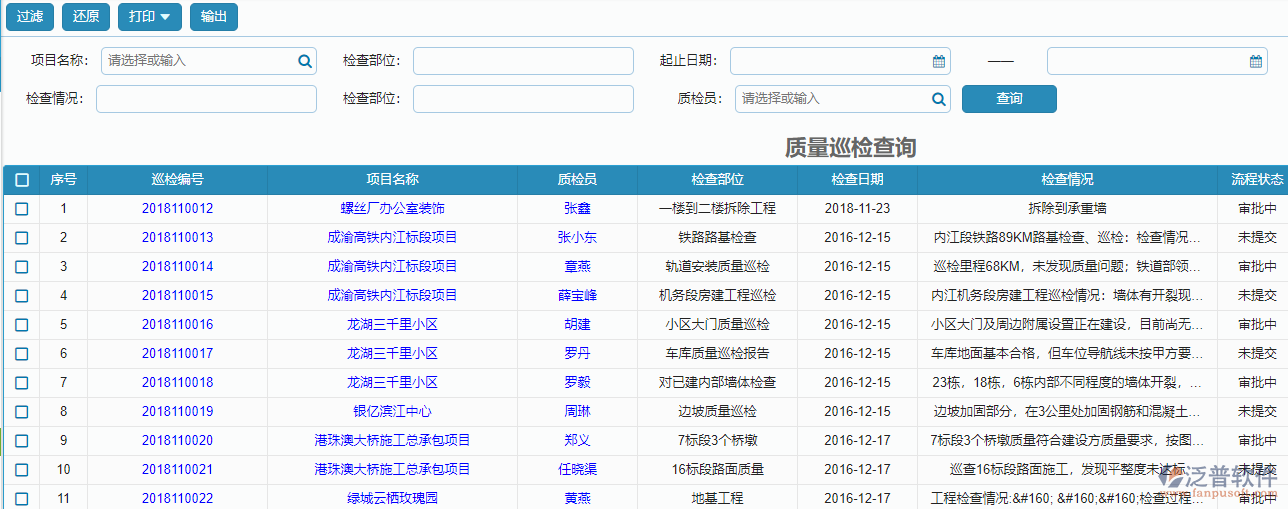Open inspection link 2018110012
The image size is (1288, 509).
pos(177,209)
